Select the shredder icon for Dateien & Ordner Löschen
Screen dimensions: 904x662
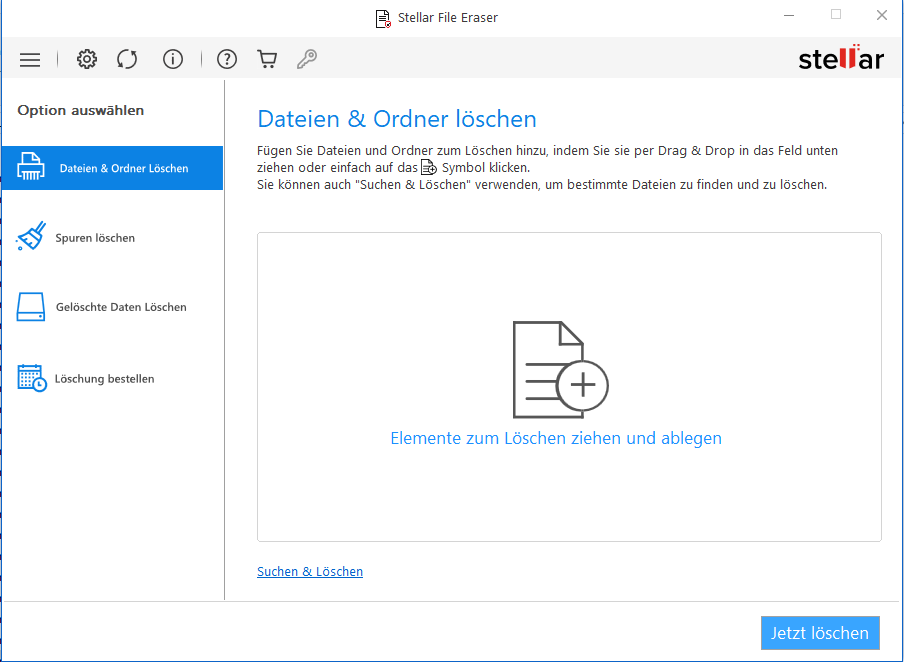pyautogui.click(x=31, y=167)
